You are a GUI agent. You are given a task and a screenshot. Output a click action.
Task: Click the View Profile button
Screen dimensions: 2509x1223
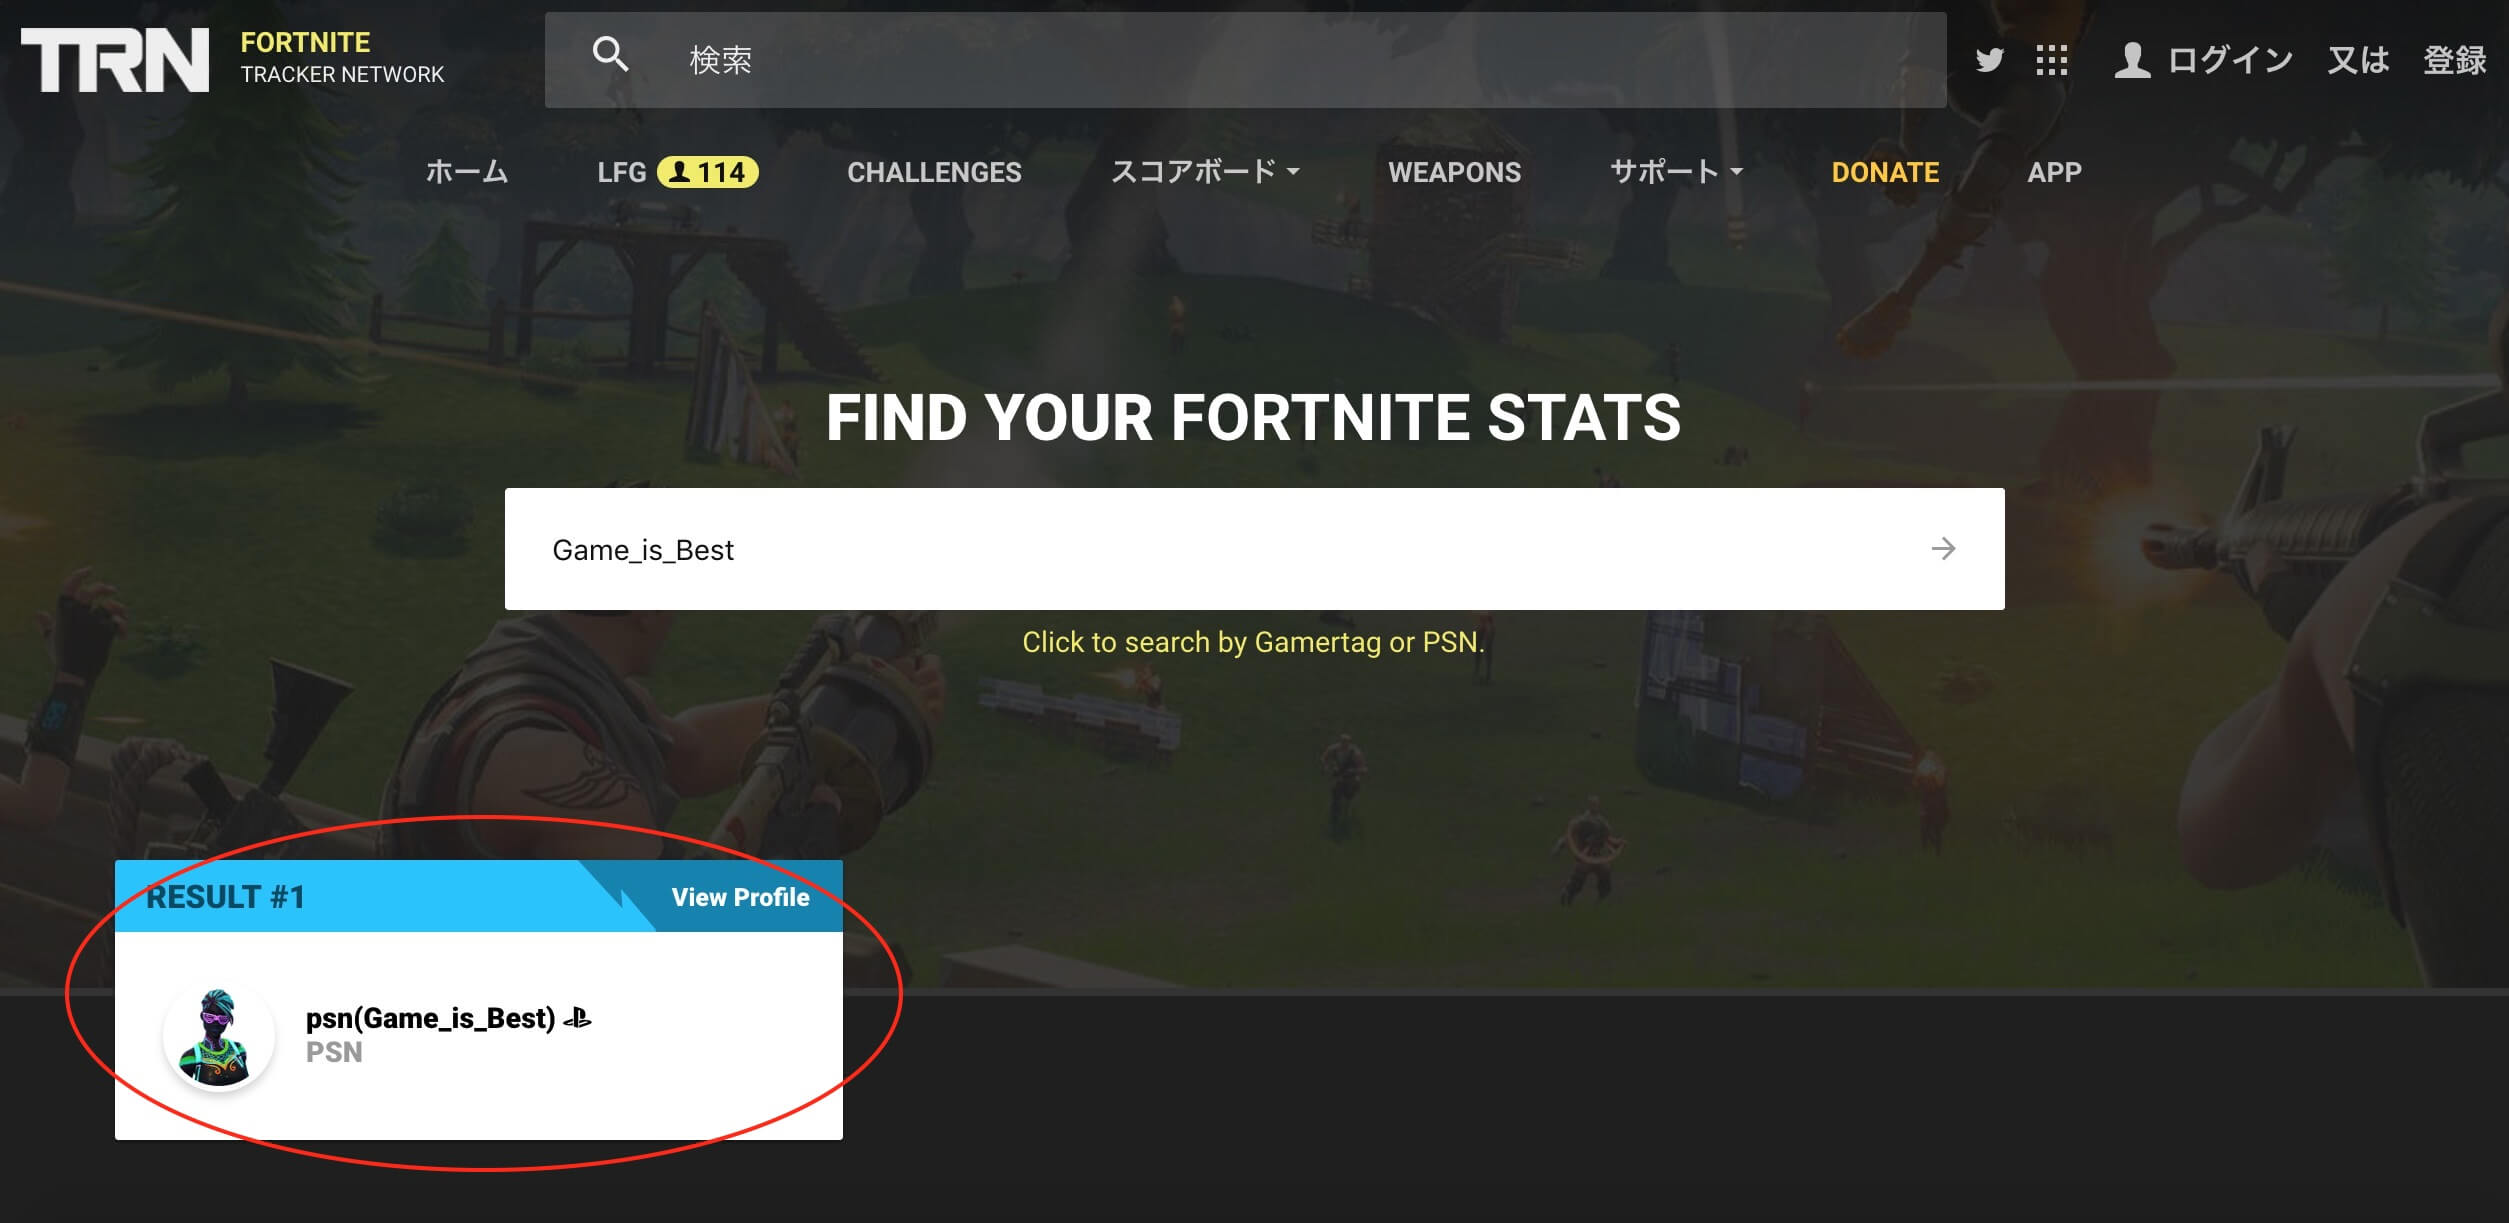point(740,897)
